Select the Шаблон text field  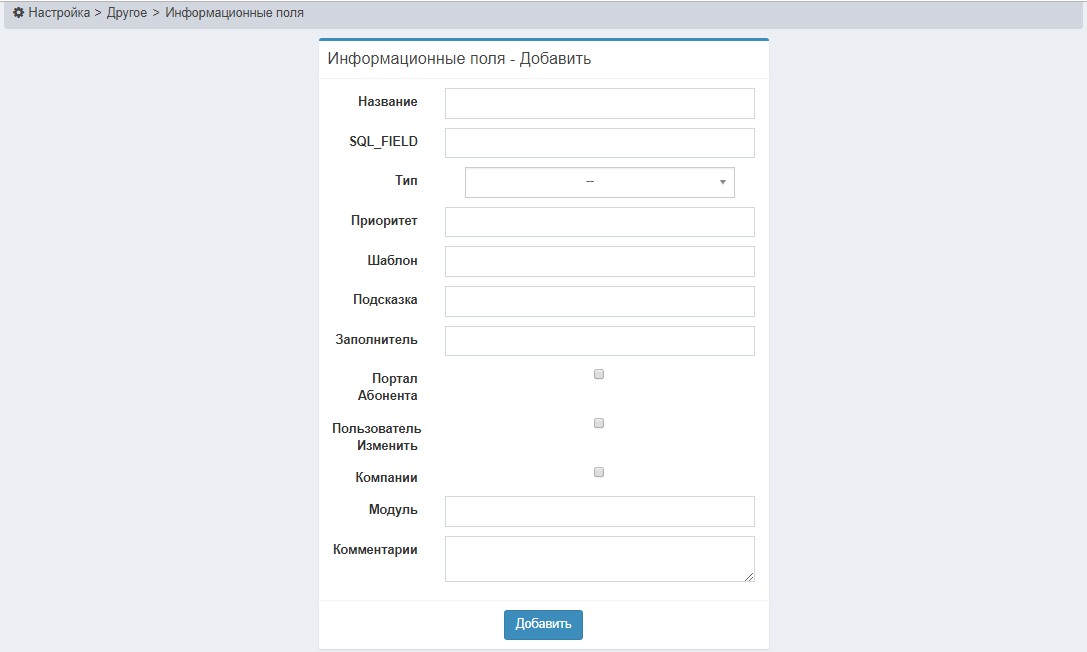(599, 261)
